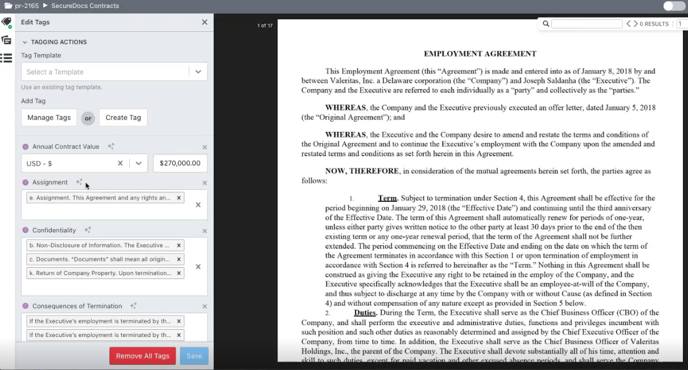Screen dimensions: 688x370
Task: Collapse the Tagging Actions section
Action: point(25,42)
